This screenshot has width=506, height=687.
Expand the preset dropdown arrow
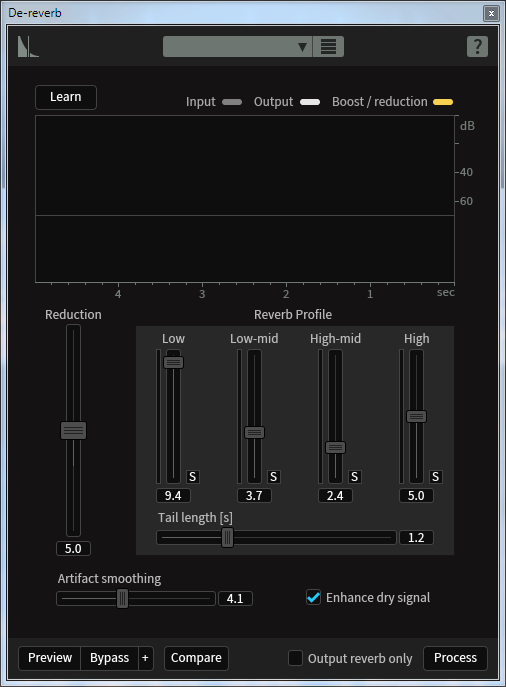coord(302,46)
